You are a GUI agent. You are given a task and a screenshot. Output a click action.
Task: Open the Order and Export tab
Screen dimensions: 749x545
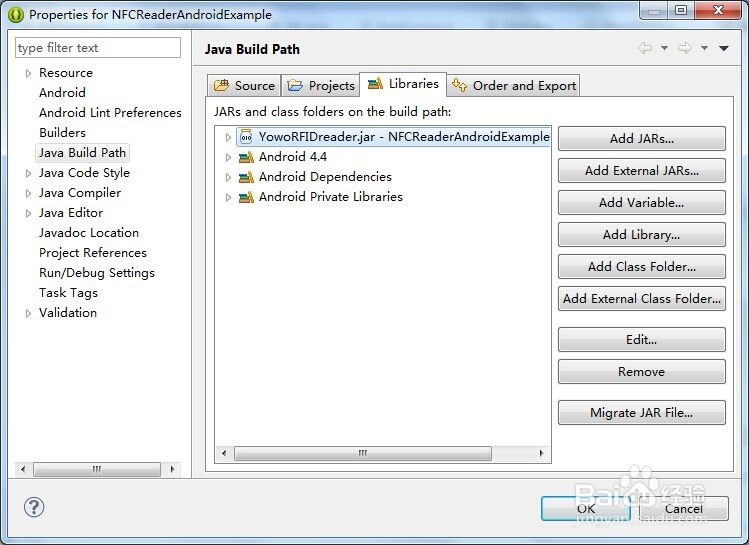click(514, 85)
